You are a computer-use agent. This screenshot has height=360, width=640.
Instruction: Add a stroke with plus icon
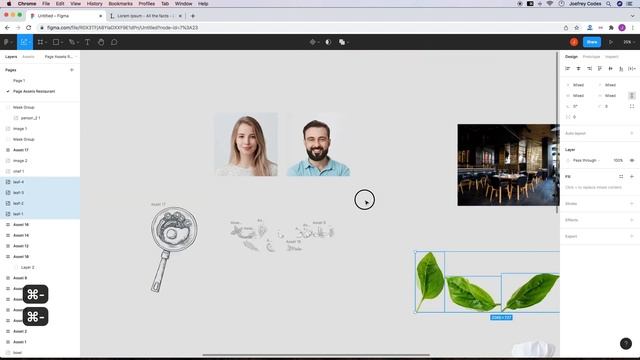coord(632,203)
